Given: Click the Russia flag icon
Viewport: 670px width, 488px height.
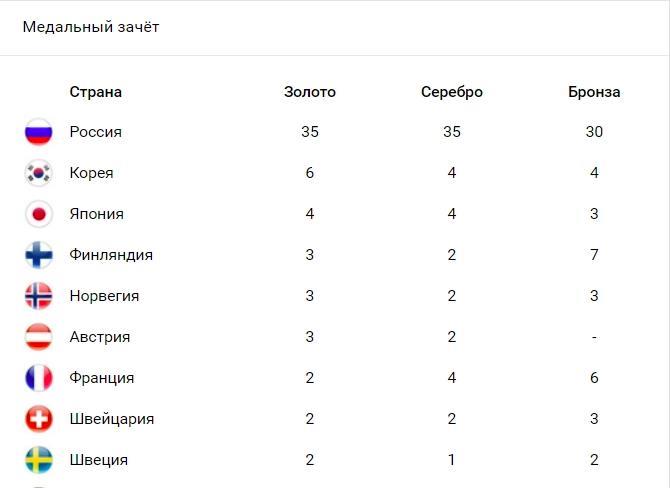Looking at the screenshot, I should tap(38, 132).
